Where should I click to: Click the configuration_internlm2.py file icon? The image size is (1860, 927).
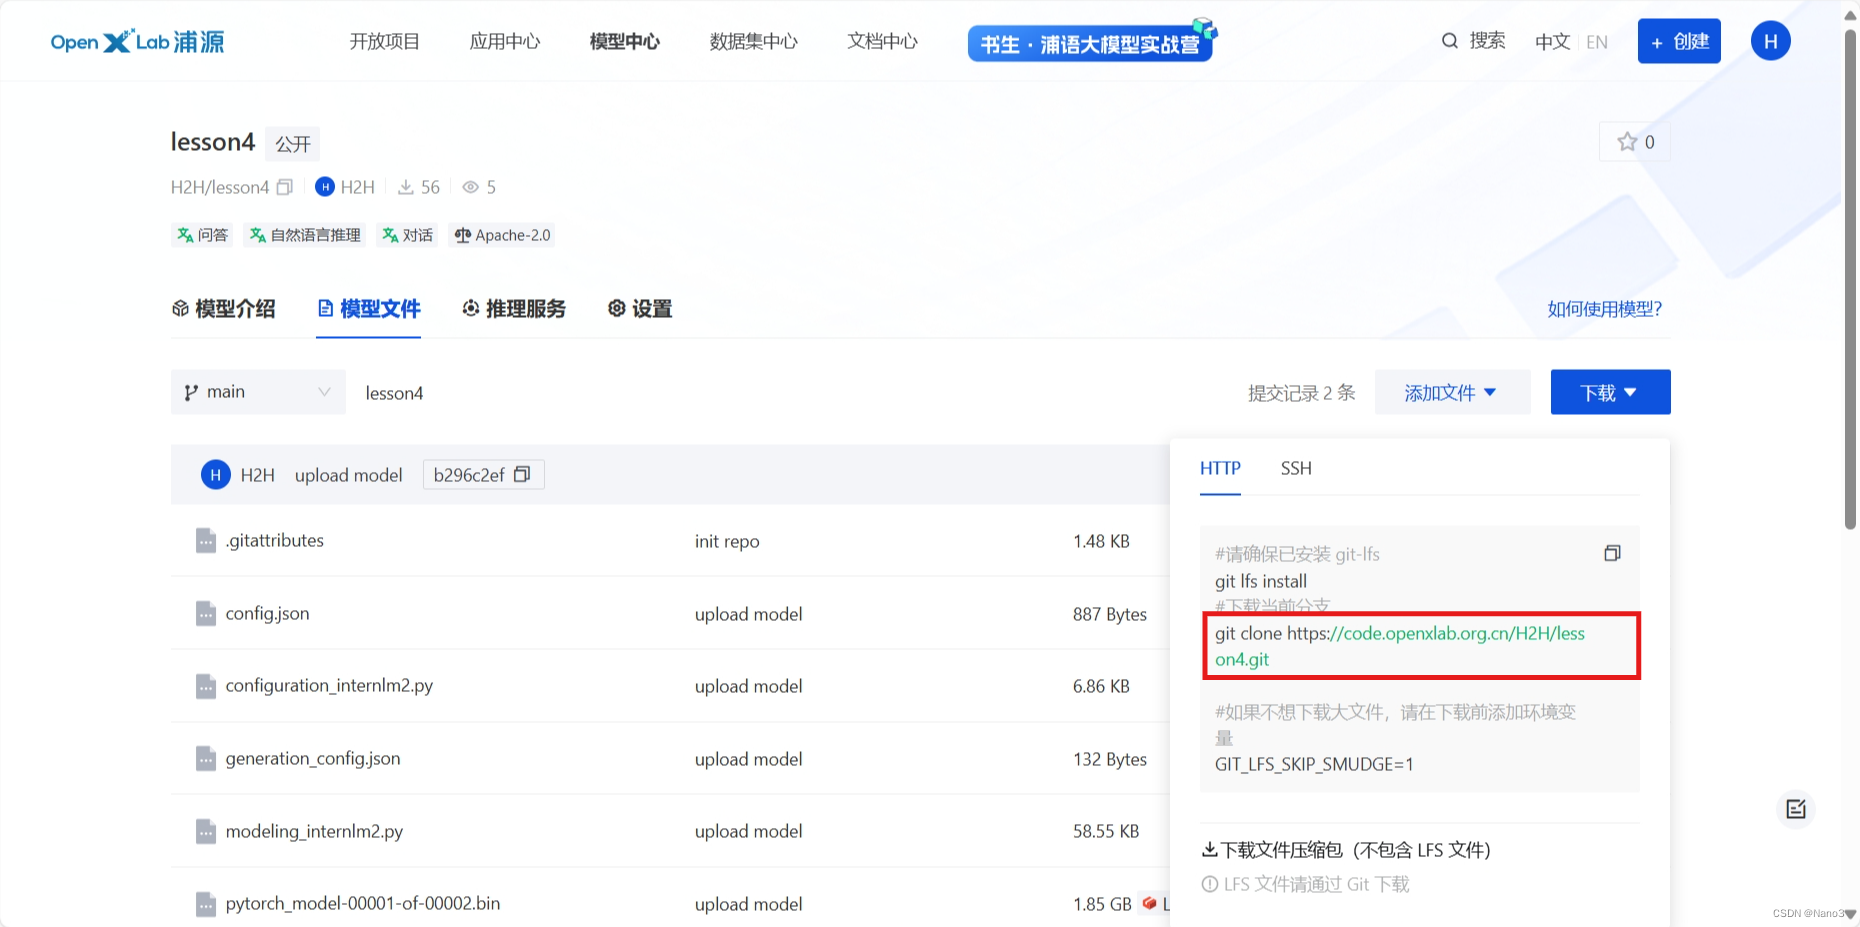point(206,685)
